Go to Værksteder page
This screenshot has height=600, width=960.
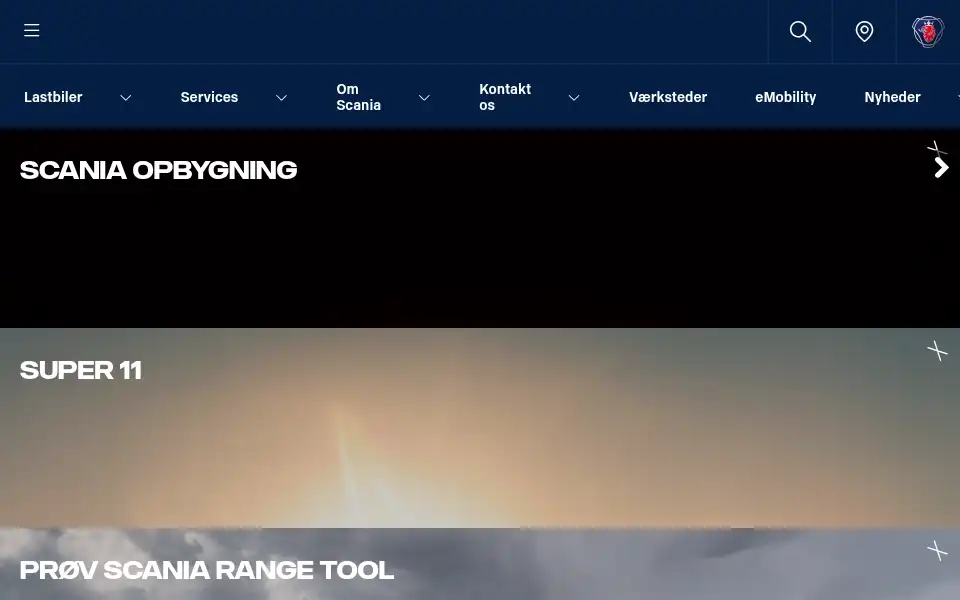click(x=668, y=97)
